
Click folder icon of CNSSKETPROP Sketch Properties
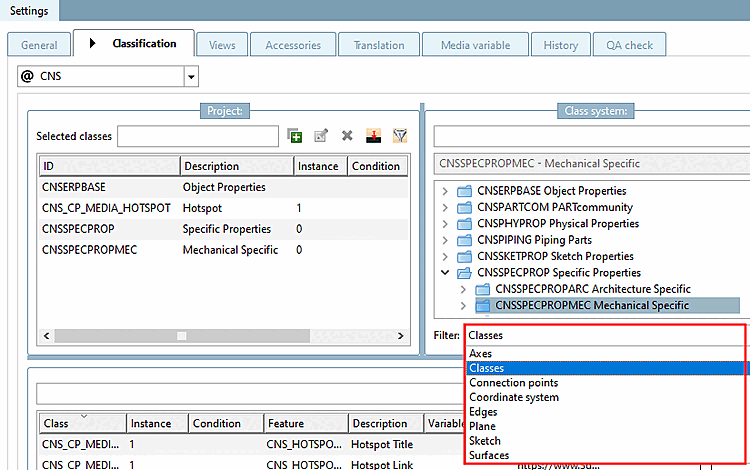tap(464, 257)
